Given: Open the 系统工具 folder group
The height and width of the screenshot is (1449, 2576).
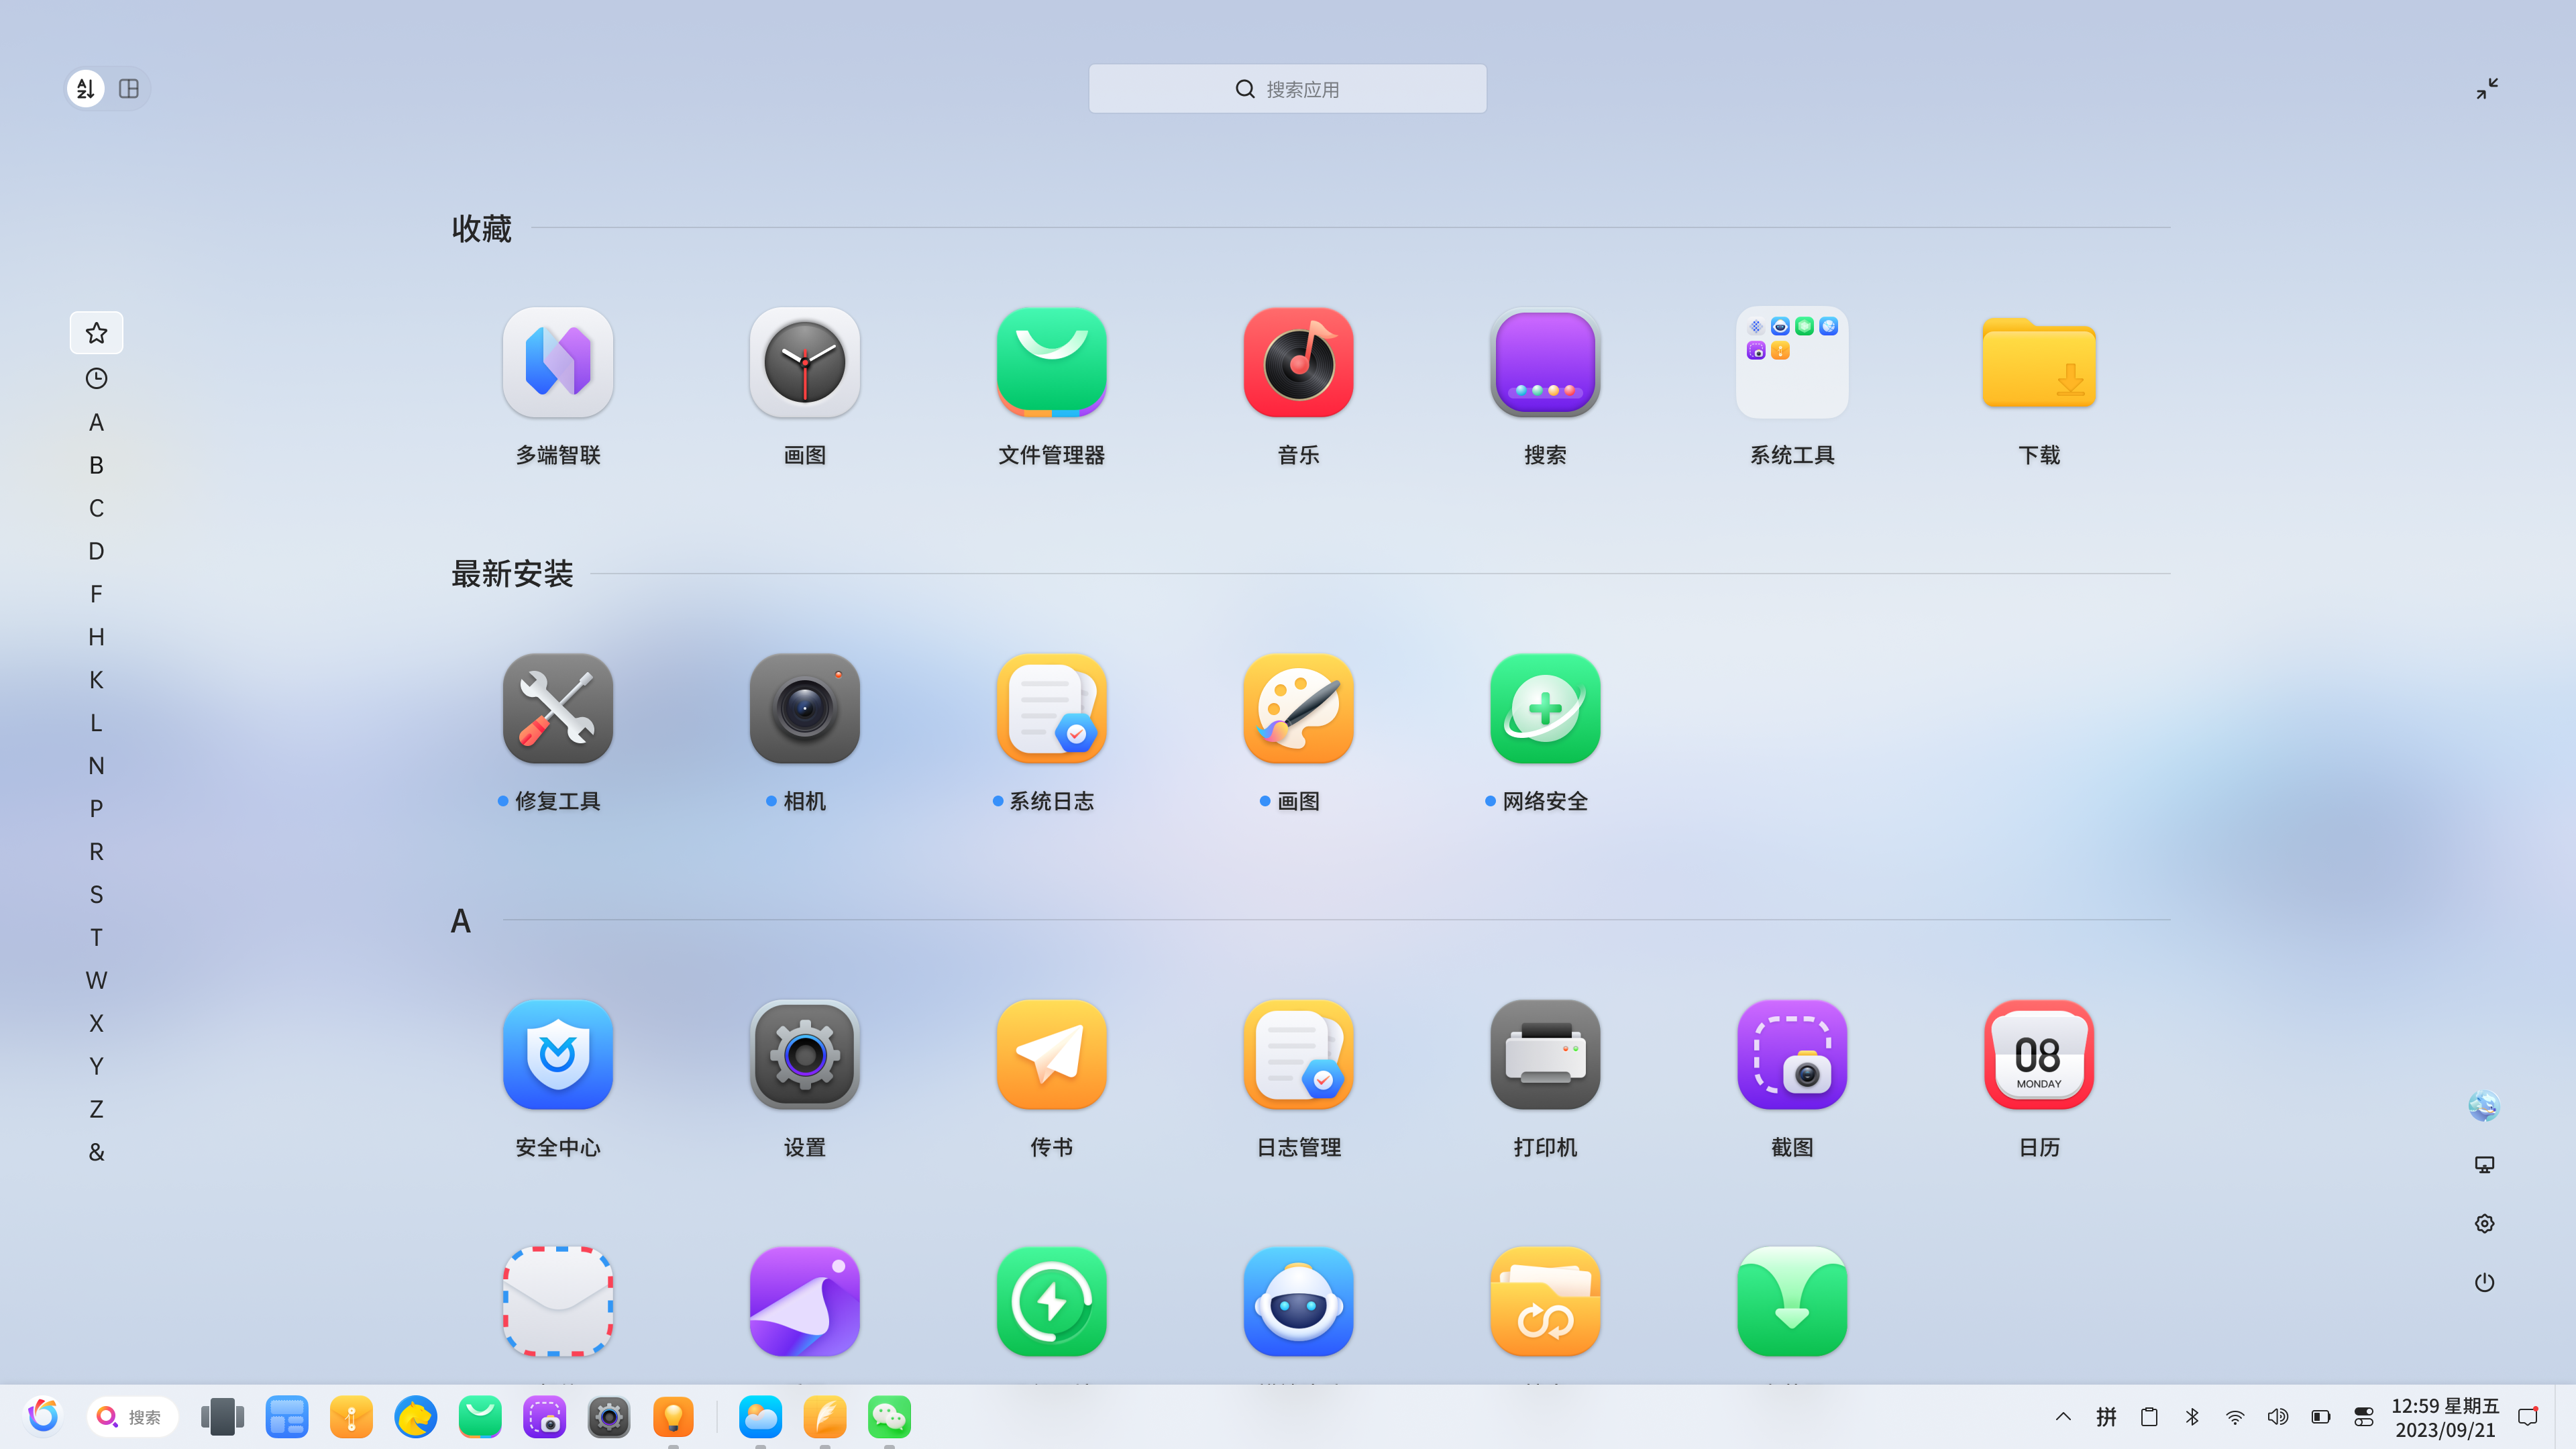Looking at the screenshot, I should [x=1792, y=362].
